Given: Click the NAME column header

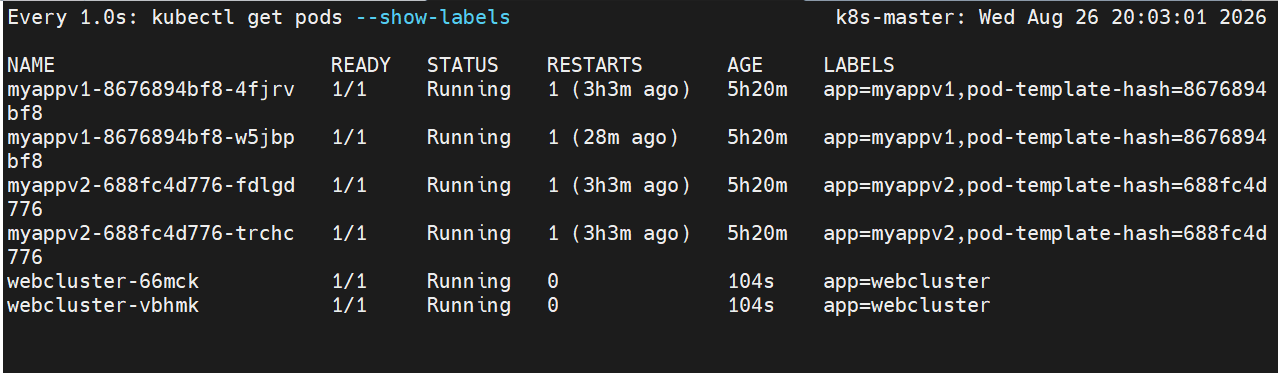Looking at the screenshot, I should pos(30,66).
